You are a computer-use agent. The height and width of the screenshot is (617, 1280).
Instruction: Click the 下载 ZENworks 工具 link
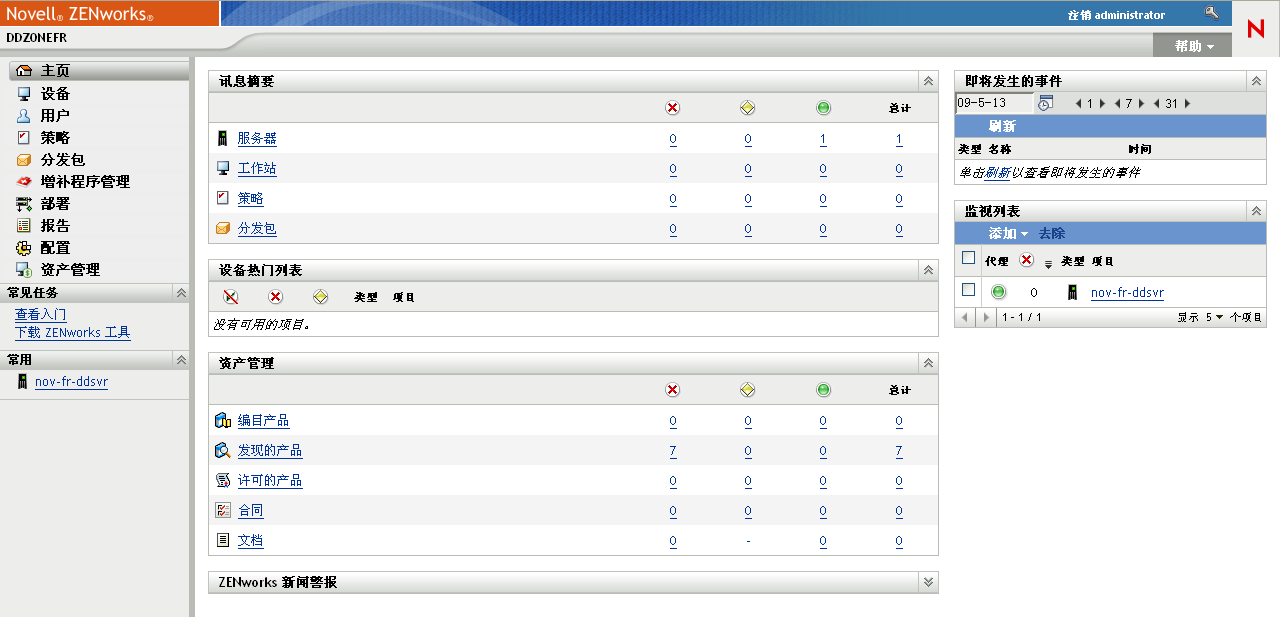pos(72,332)
